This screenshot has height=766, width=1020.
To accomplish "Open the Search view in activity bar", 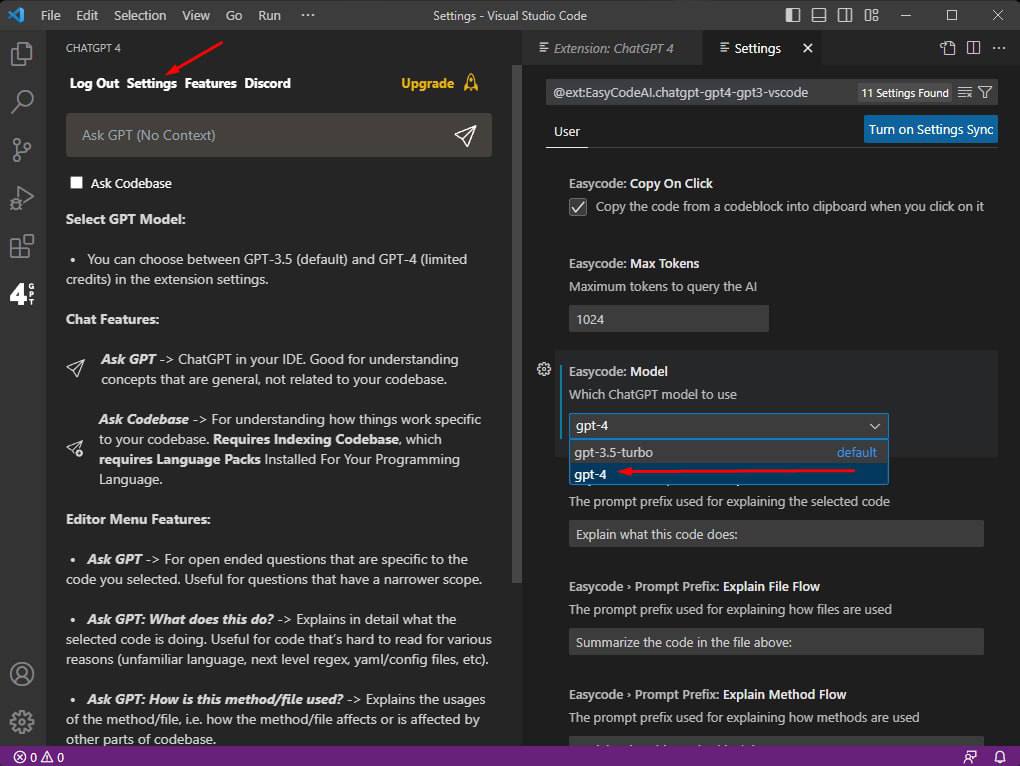I will coord(22,101).
